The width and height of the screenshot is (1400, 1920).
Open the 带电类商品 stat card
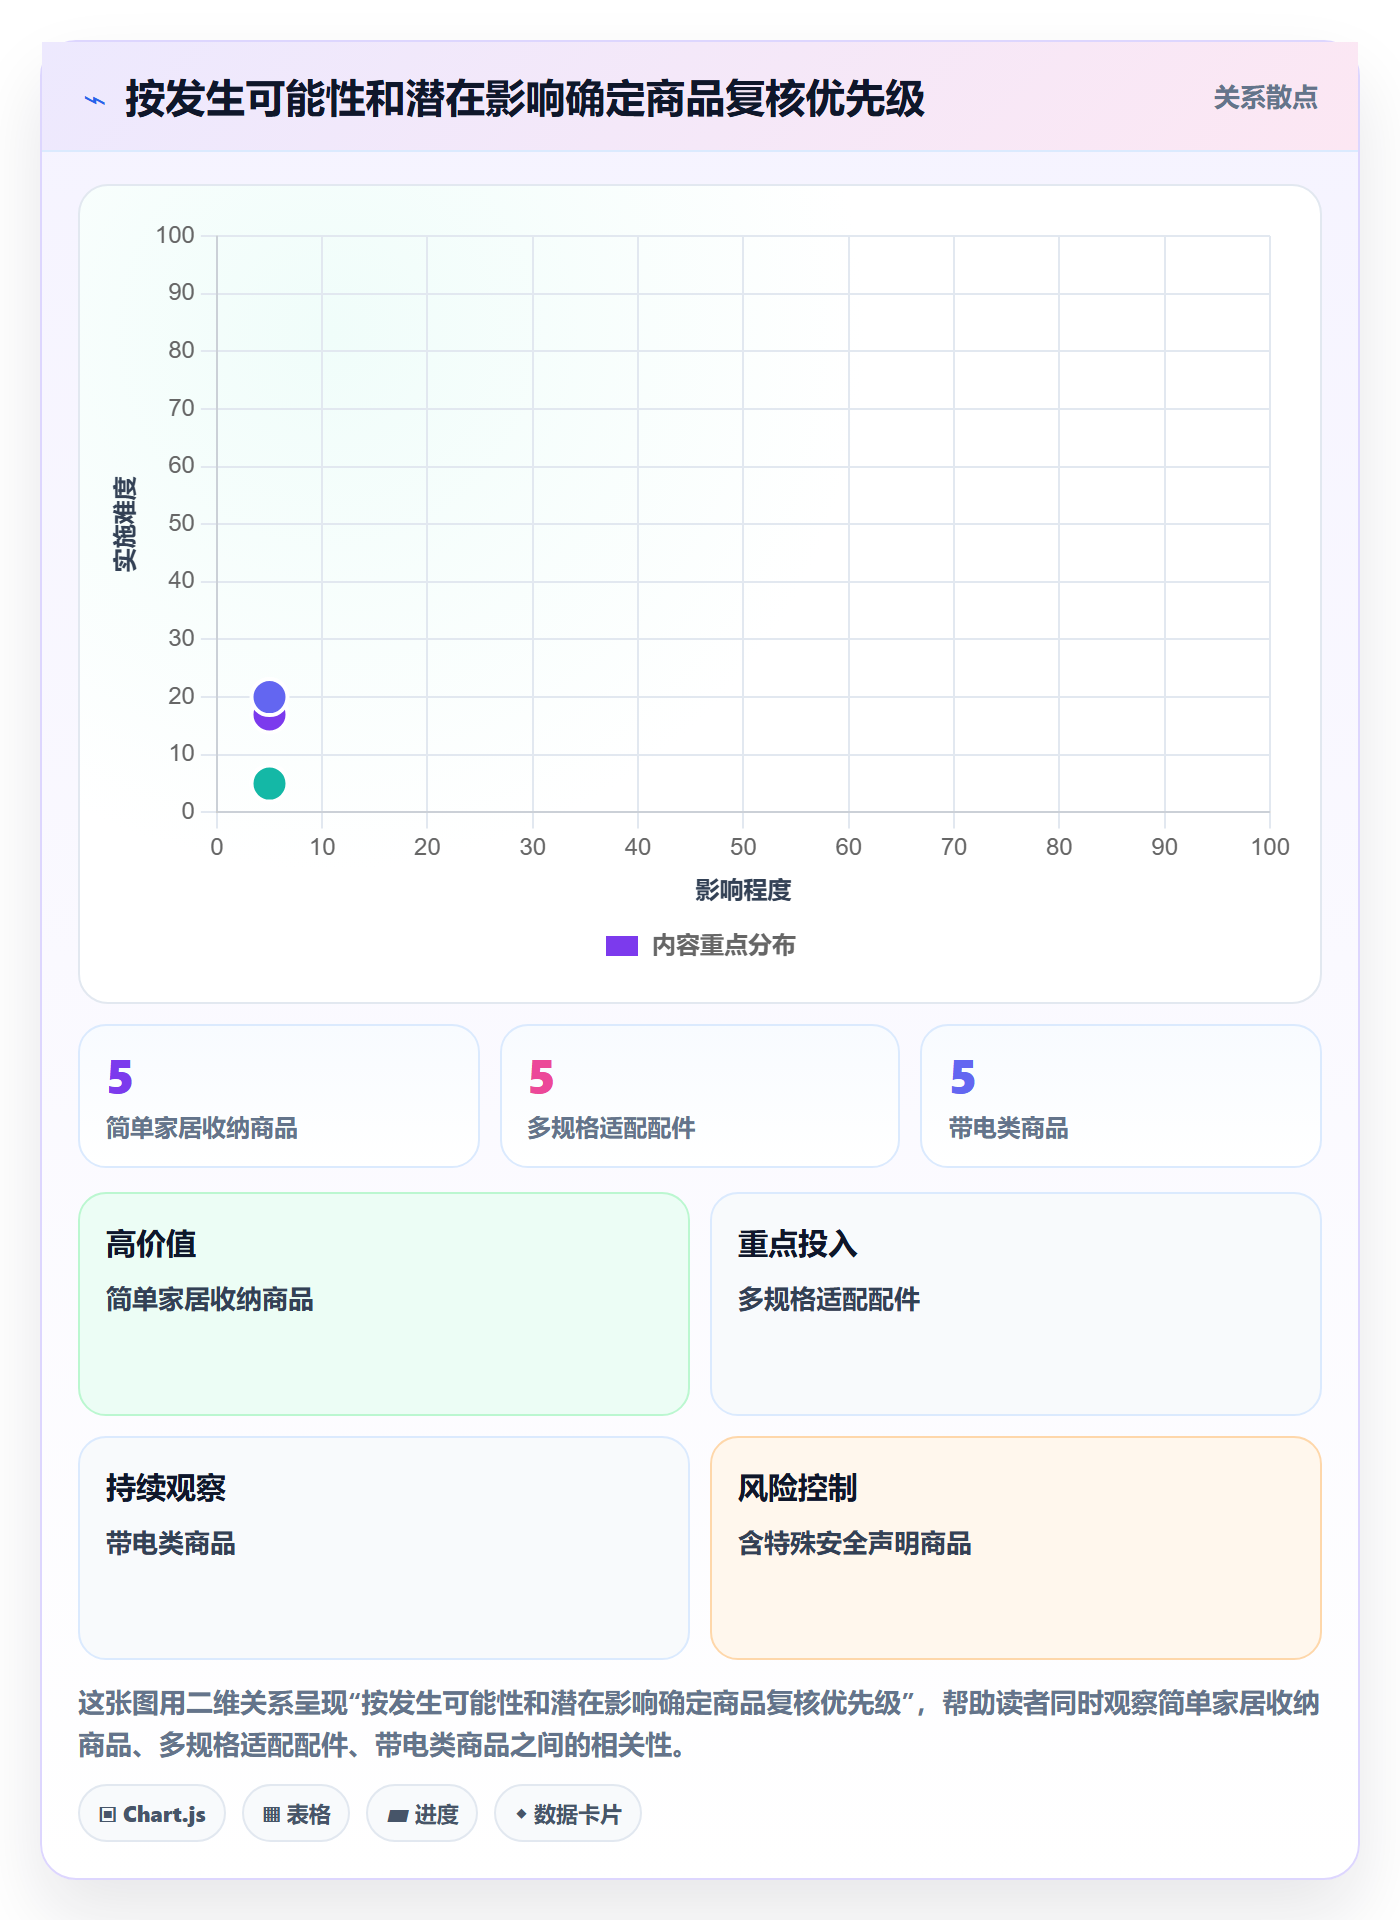[1121, 1096]
